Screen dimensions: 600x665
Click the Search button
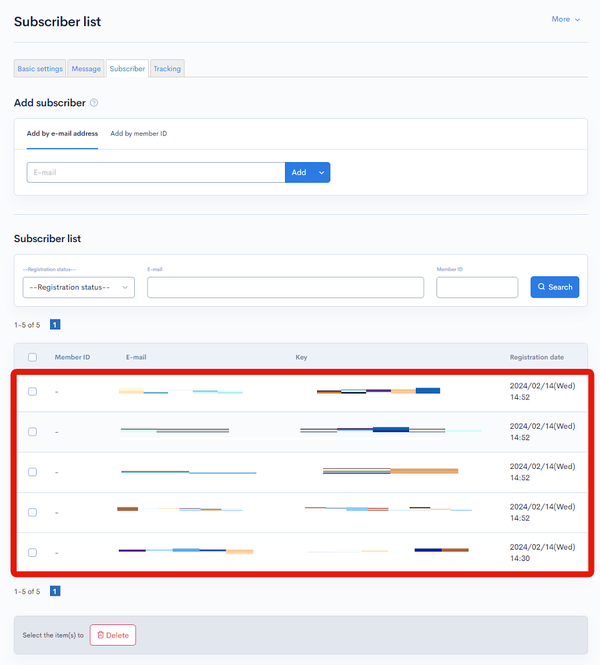tap(555, 287)
